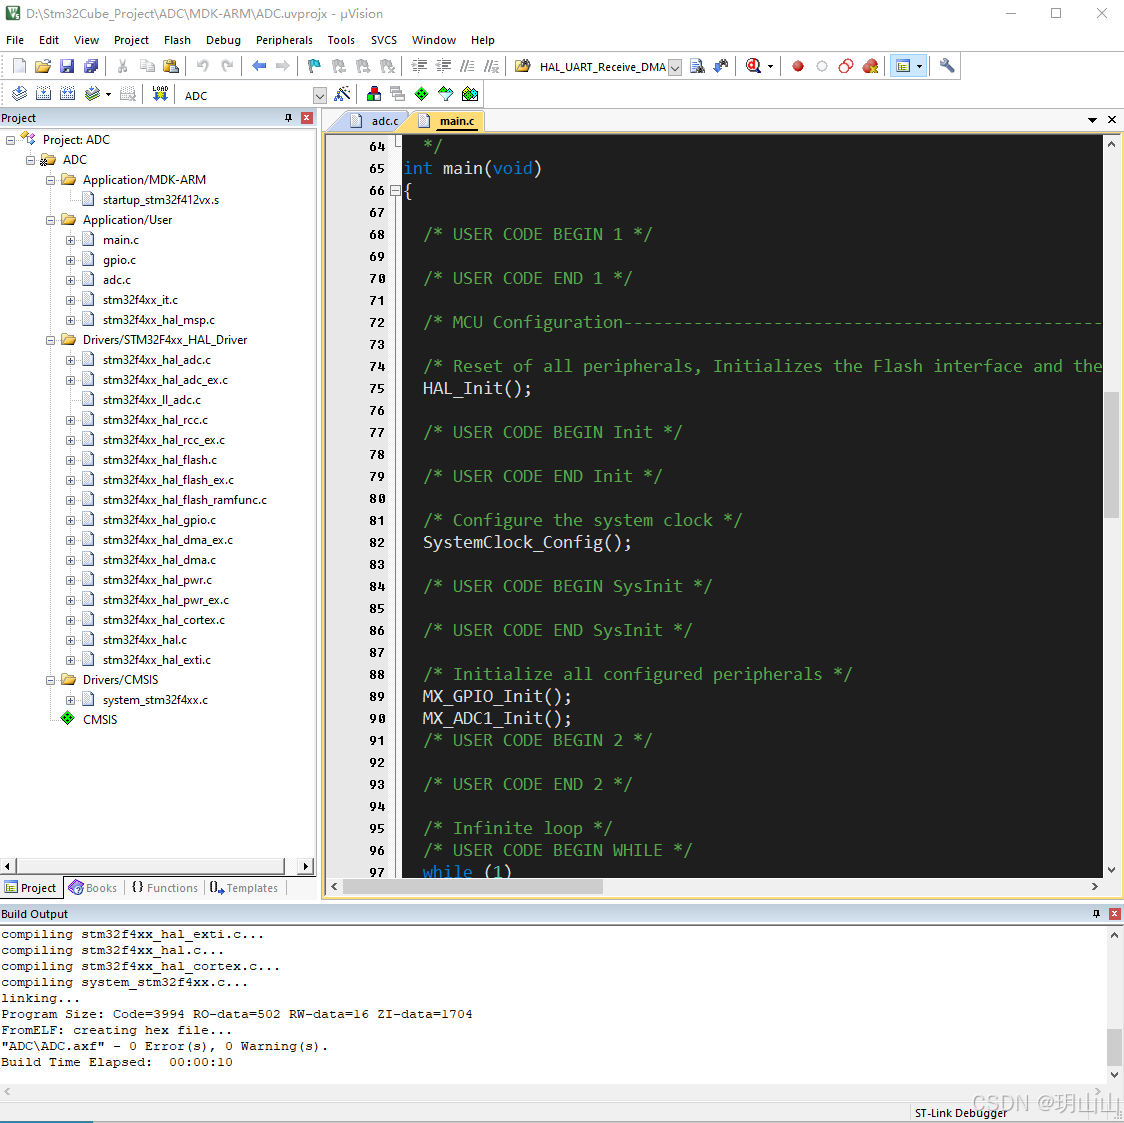This screenshot has height=1123, width=1124.
Task: Switch to the Templates panel tab
Action: 244,888
